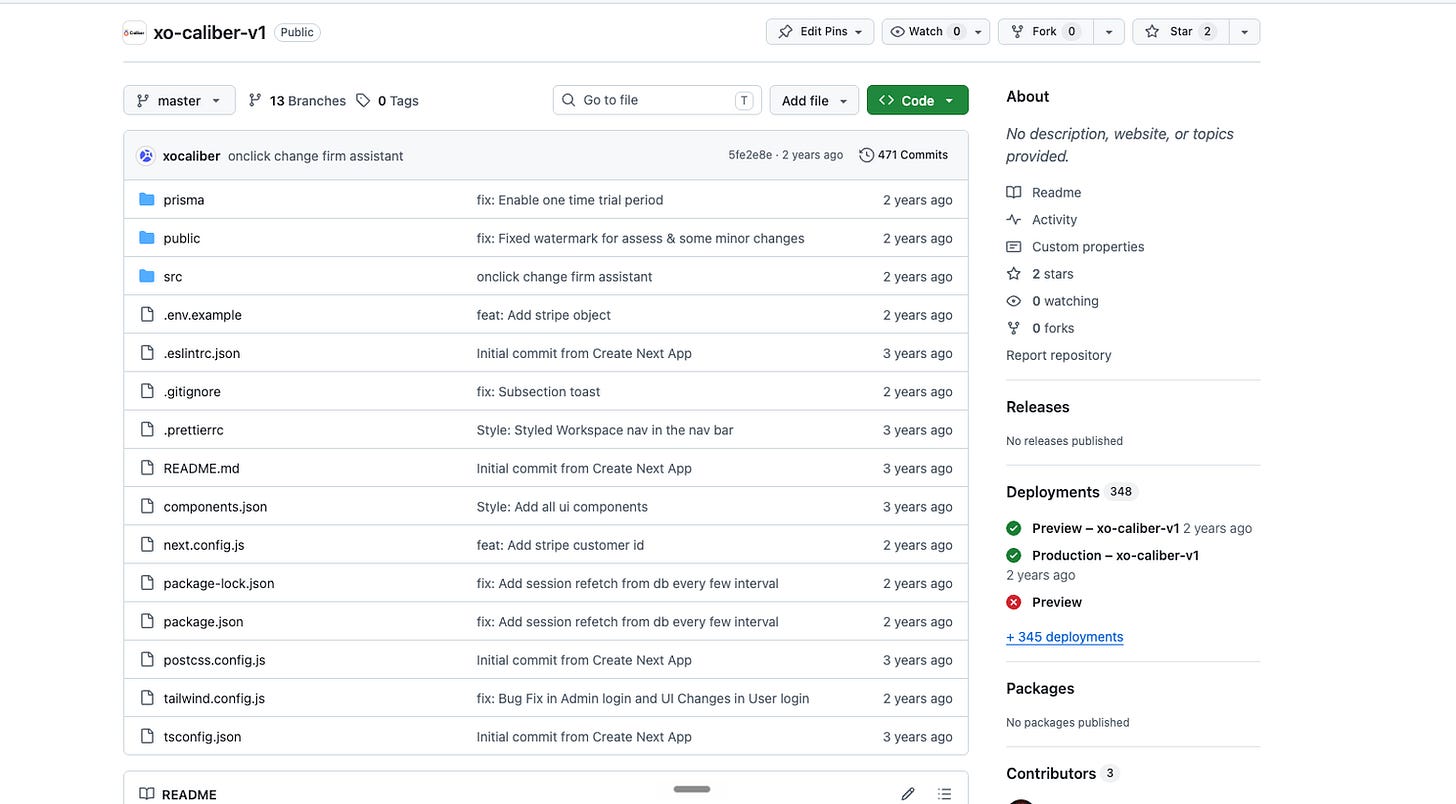View the 13 Branches page
1456x804 pixels.
pos(297,100)
